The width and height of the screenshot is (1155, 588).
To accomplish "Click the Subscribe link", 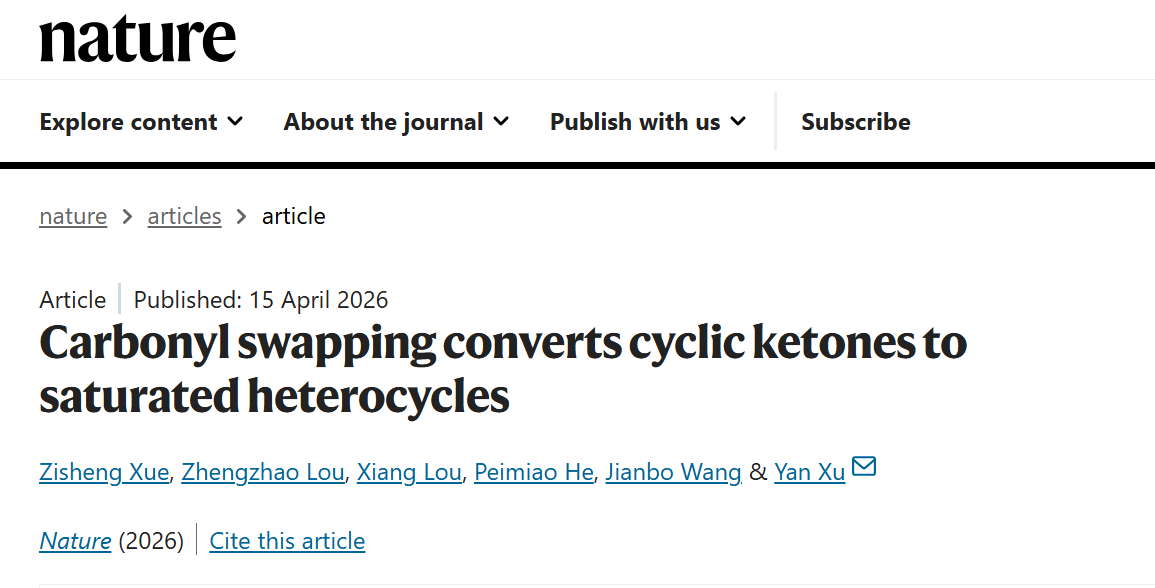I will pyautogui.click(x=855, y=122).
